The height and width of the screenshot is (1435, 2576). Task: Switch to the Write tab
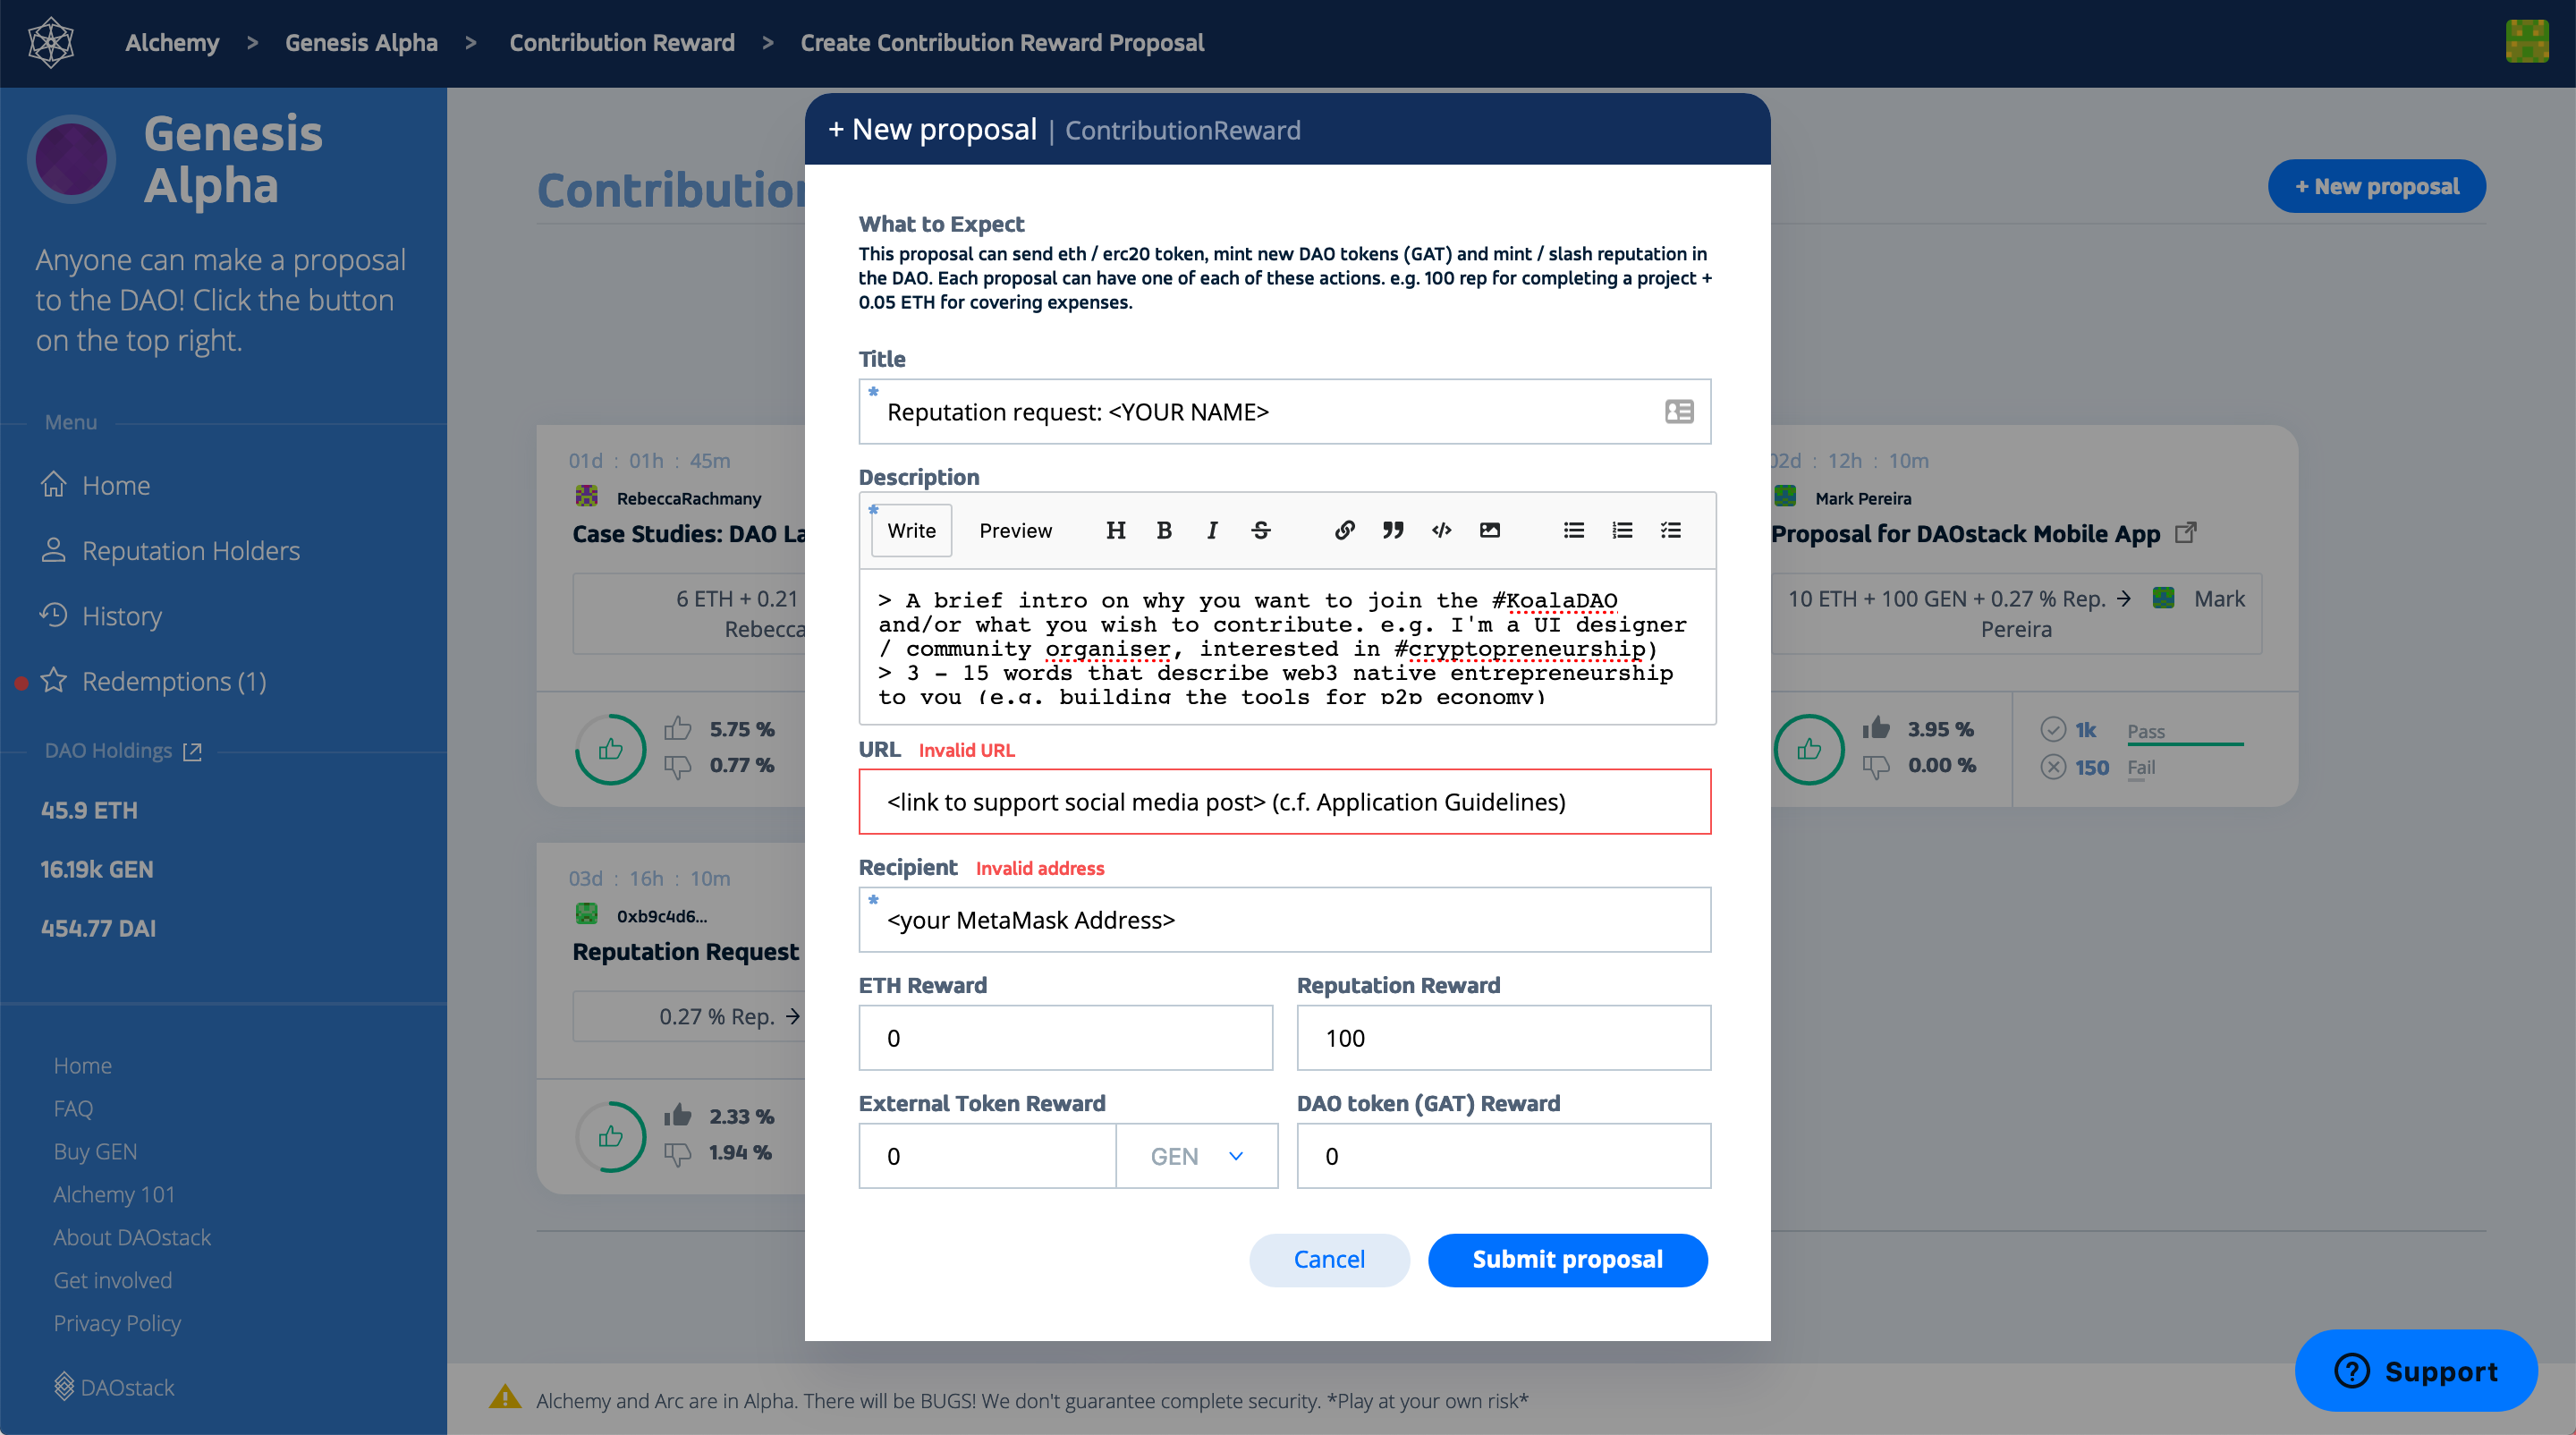click(911, 530)
